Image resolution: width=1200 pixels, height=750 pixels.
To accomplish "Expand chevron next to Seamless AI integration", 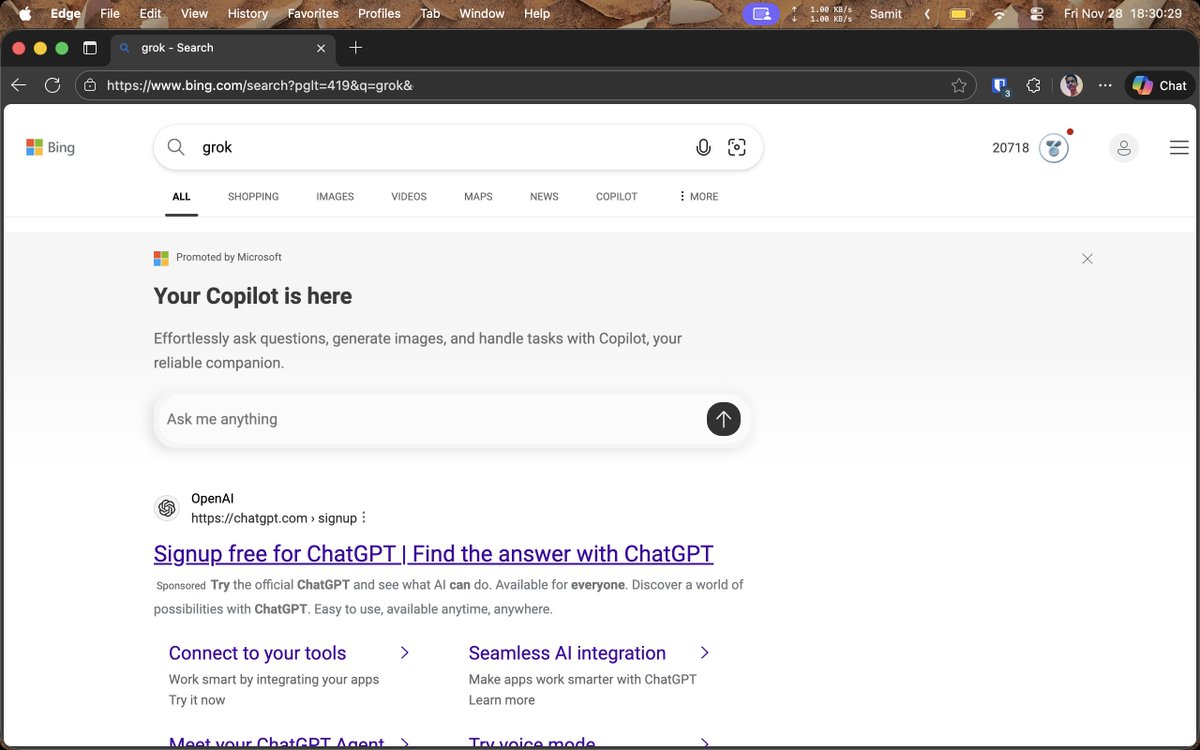I will tap(704, 653).
